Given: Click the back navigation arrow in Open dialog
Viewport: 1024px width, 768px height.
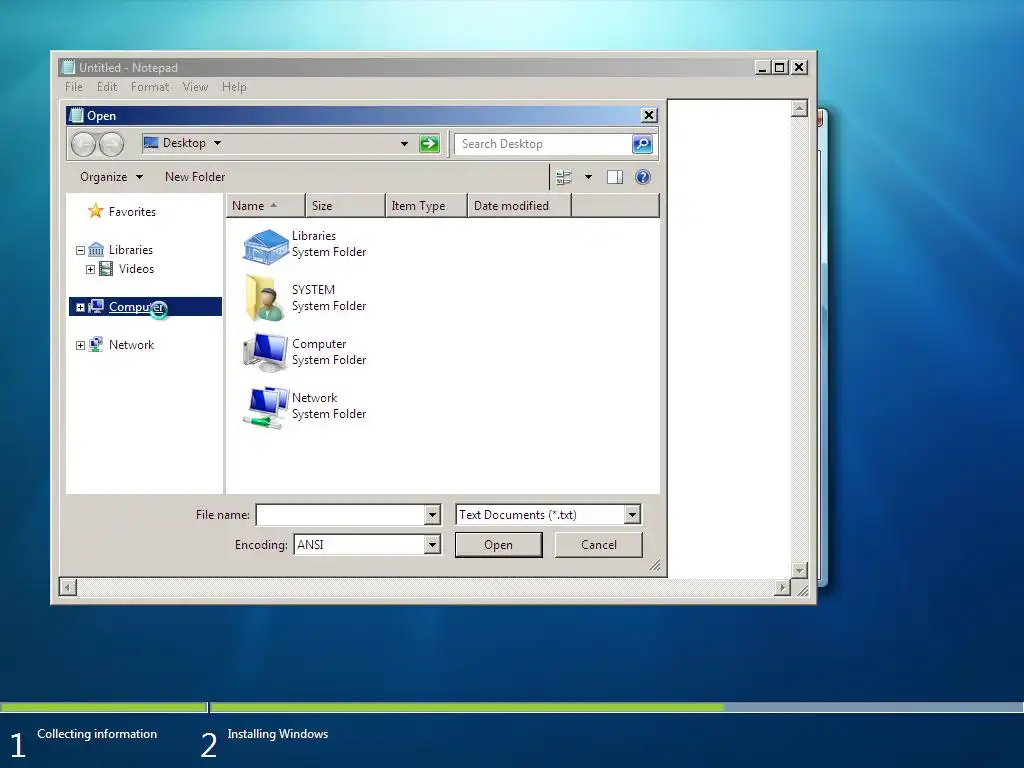Looking at the screenshot, I should (83, 144).
